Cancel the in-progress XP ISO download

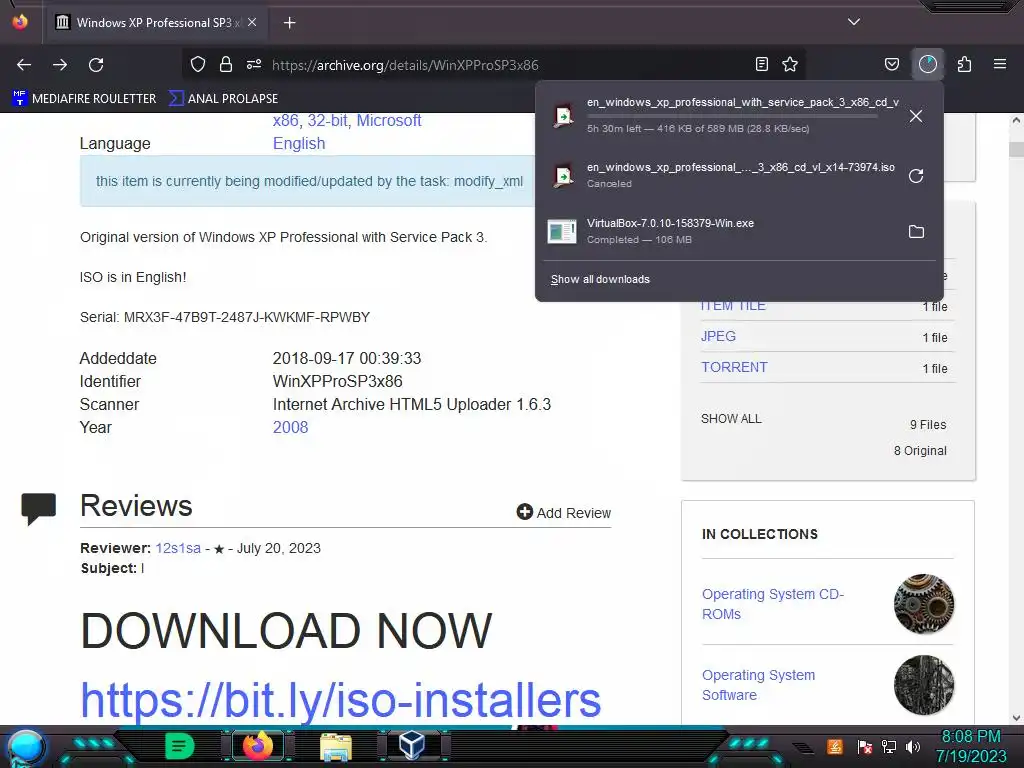[916, 116]
